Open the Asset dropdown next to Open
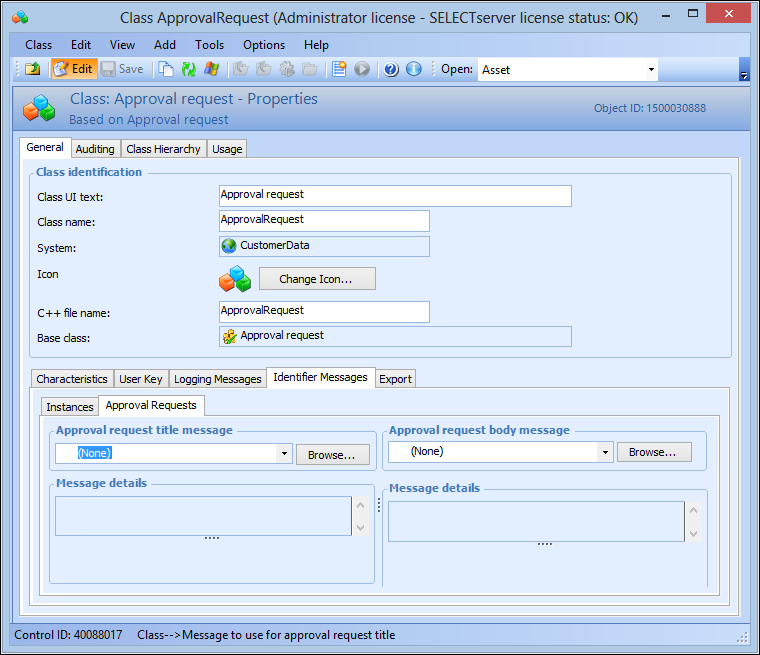 tap(651, 70)
